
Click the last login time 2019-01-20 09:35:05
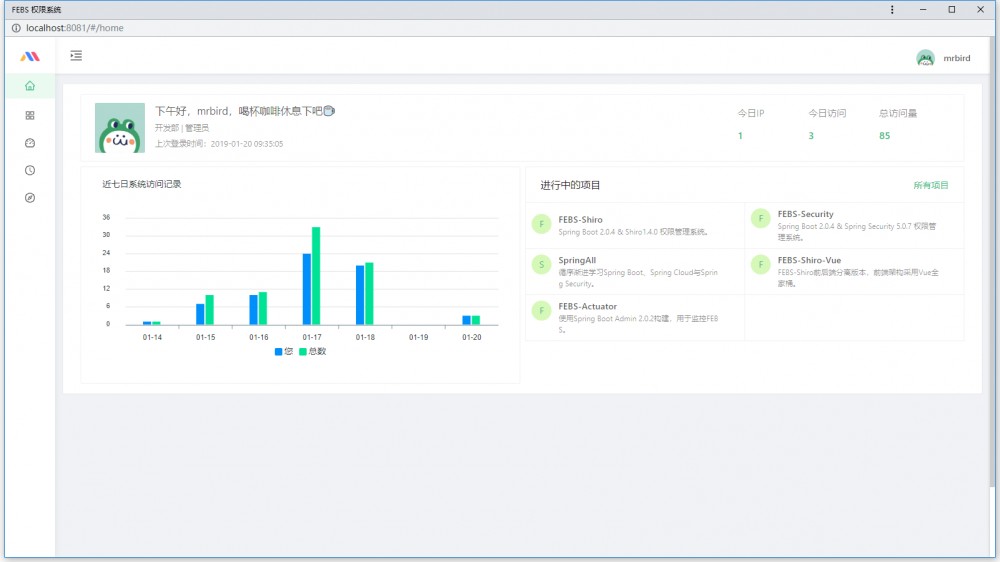click(x=247, y=144)
